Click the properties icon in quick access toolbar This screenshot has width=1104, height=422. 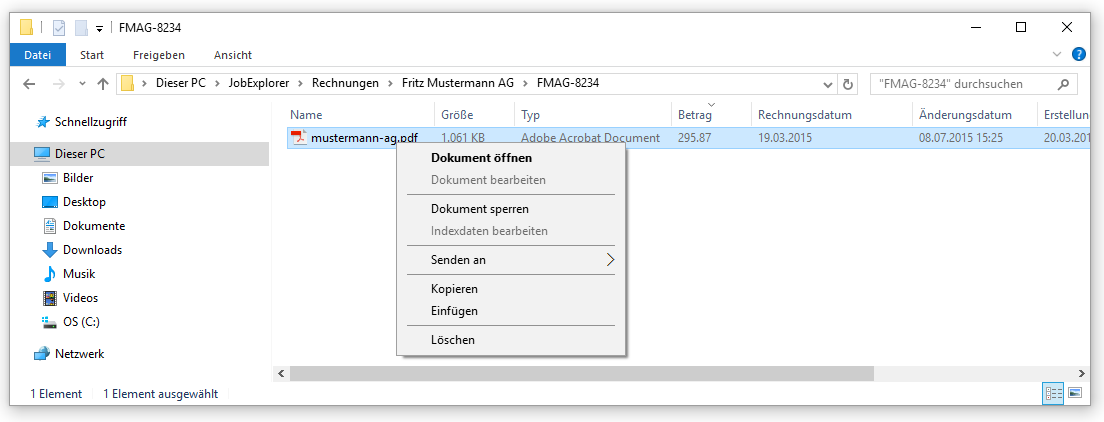[58, 27]
